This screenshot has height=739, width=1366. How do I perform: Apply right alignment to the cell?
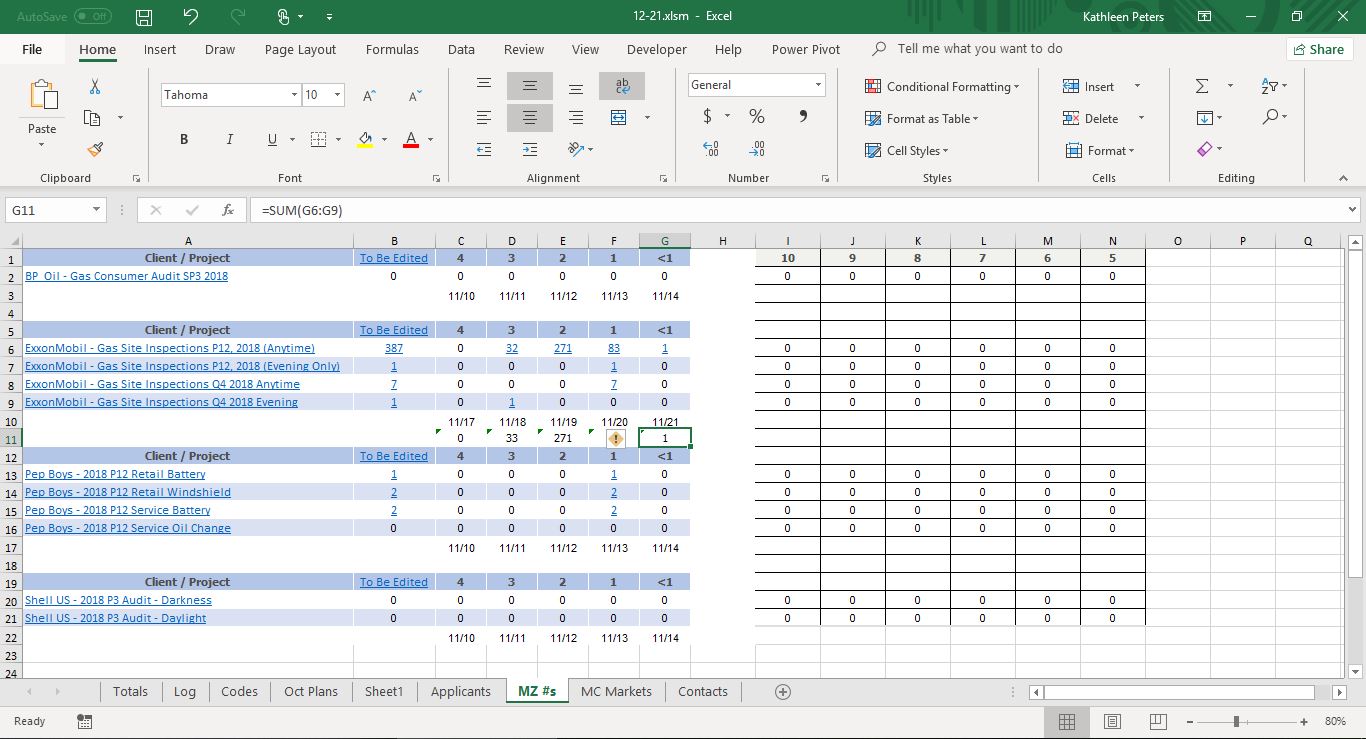(x=576, y=118)
